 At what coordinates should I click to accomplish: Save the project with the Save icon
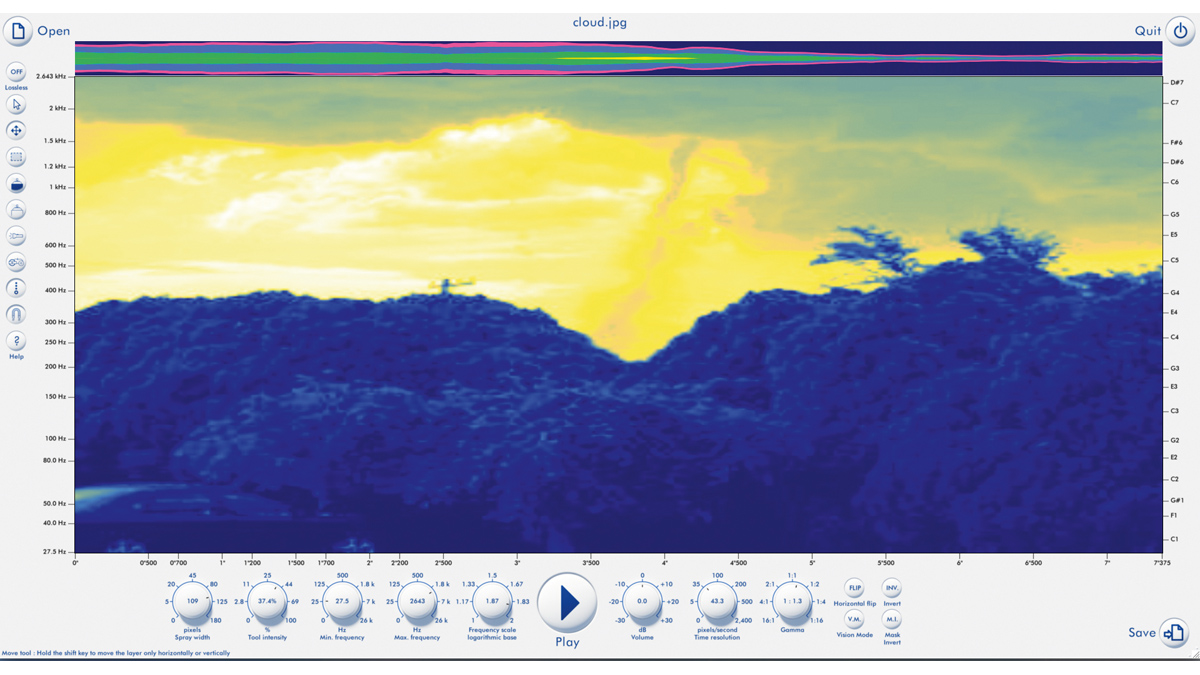[x=1174, y=632]
